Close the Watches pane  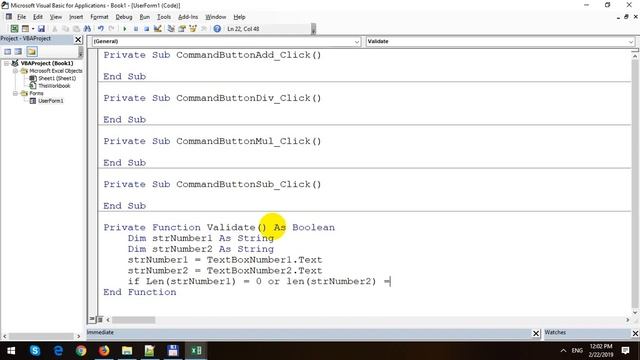tap(636, 333)
